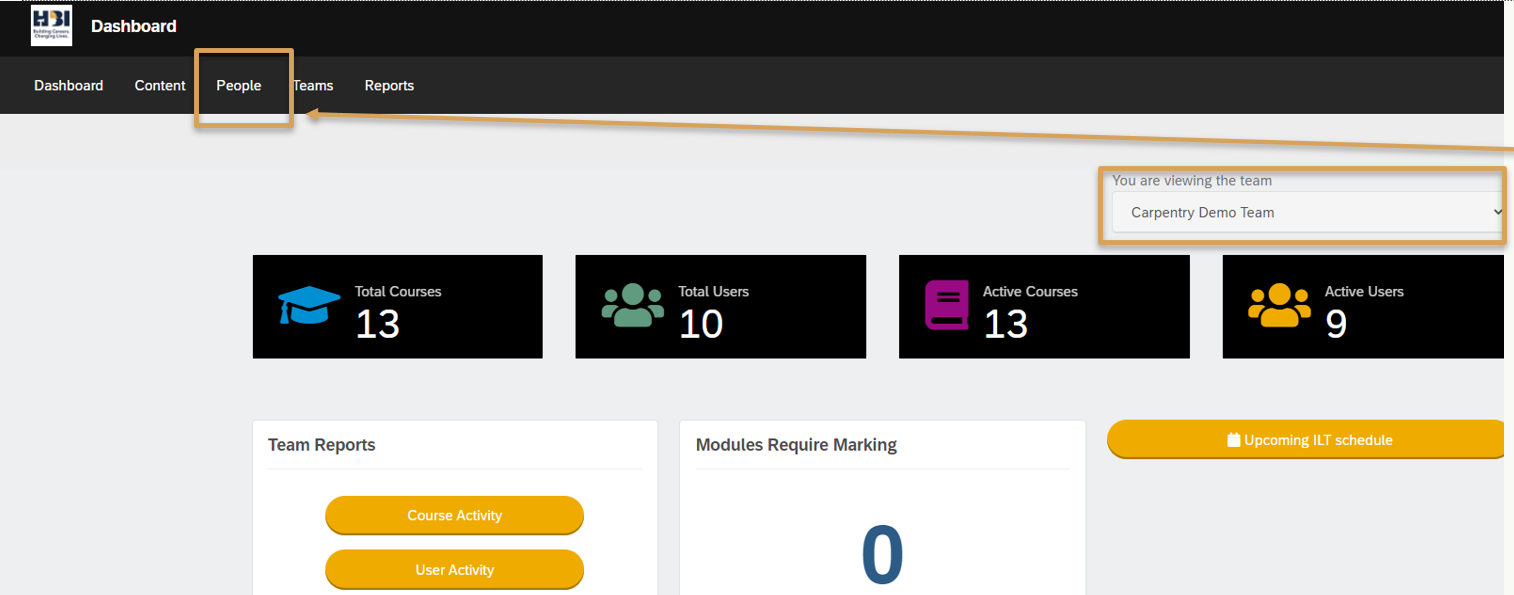Go to the Content menu item

[x=160, y=86]
